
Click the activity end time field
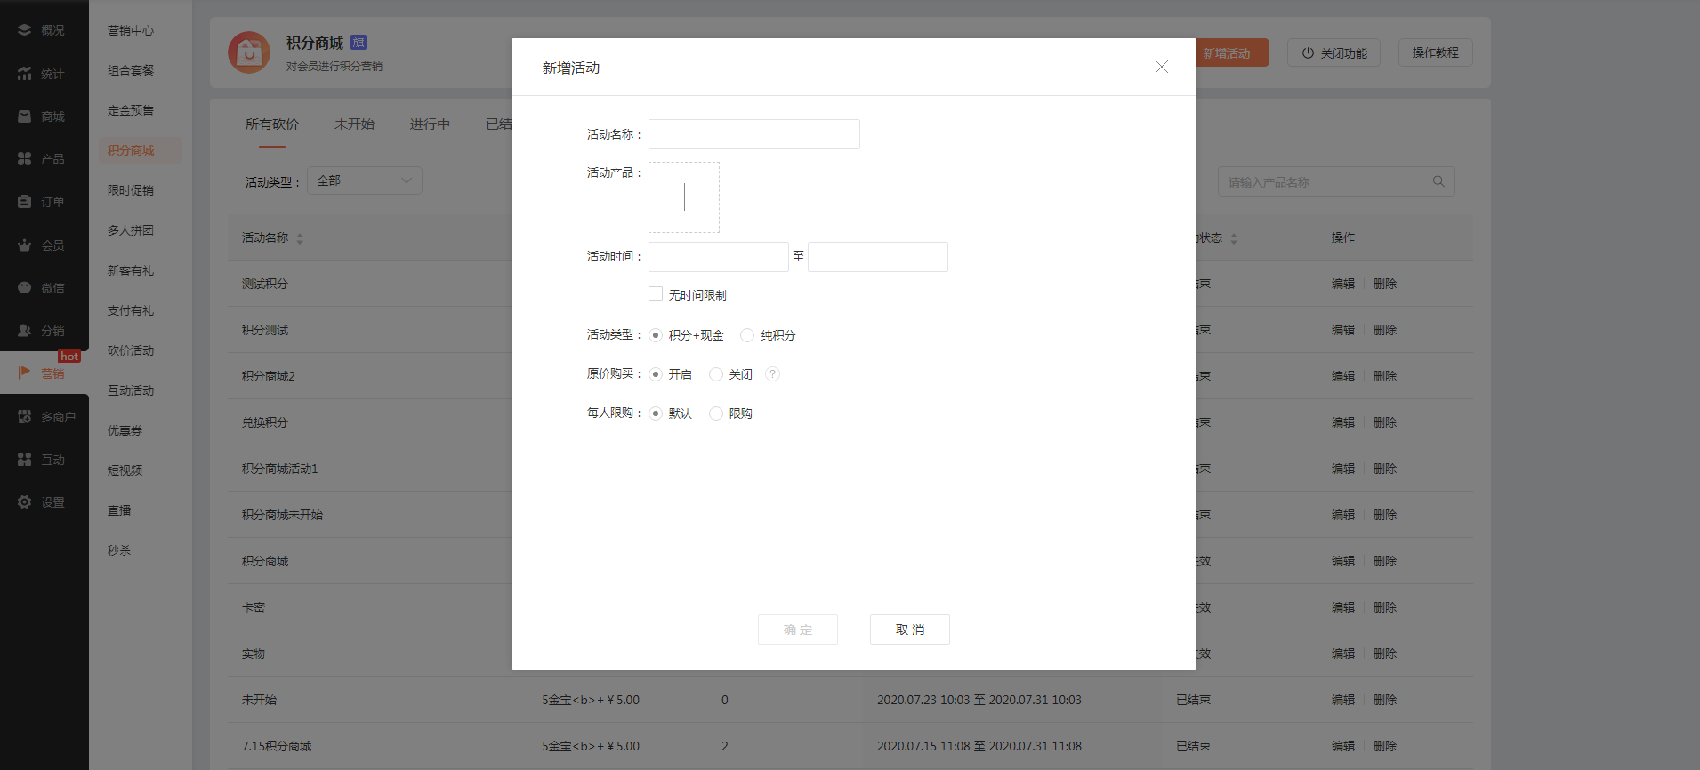[x=878, y=257]
